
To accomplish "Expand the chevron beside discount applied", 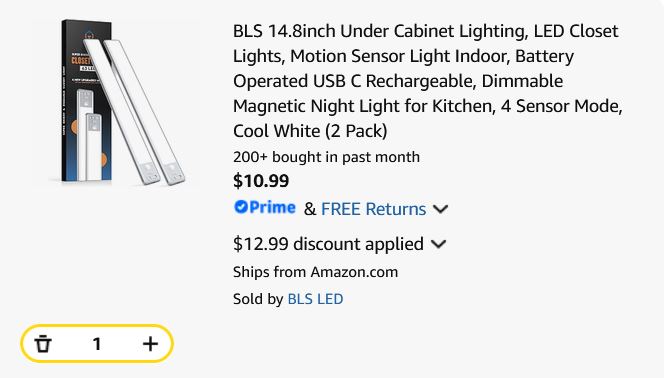I will coord(438,244).
